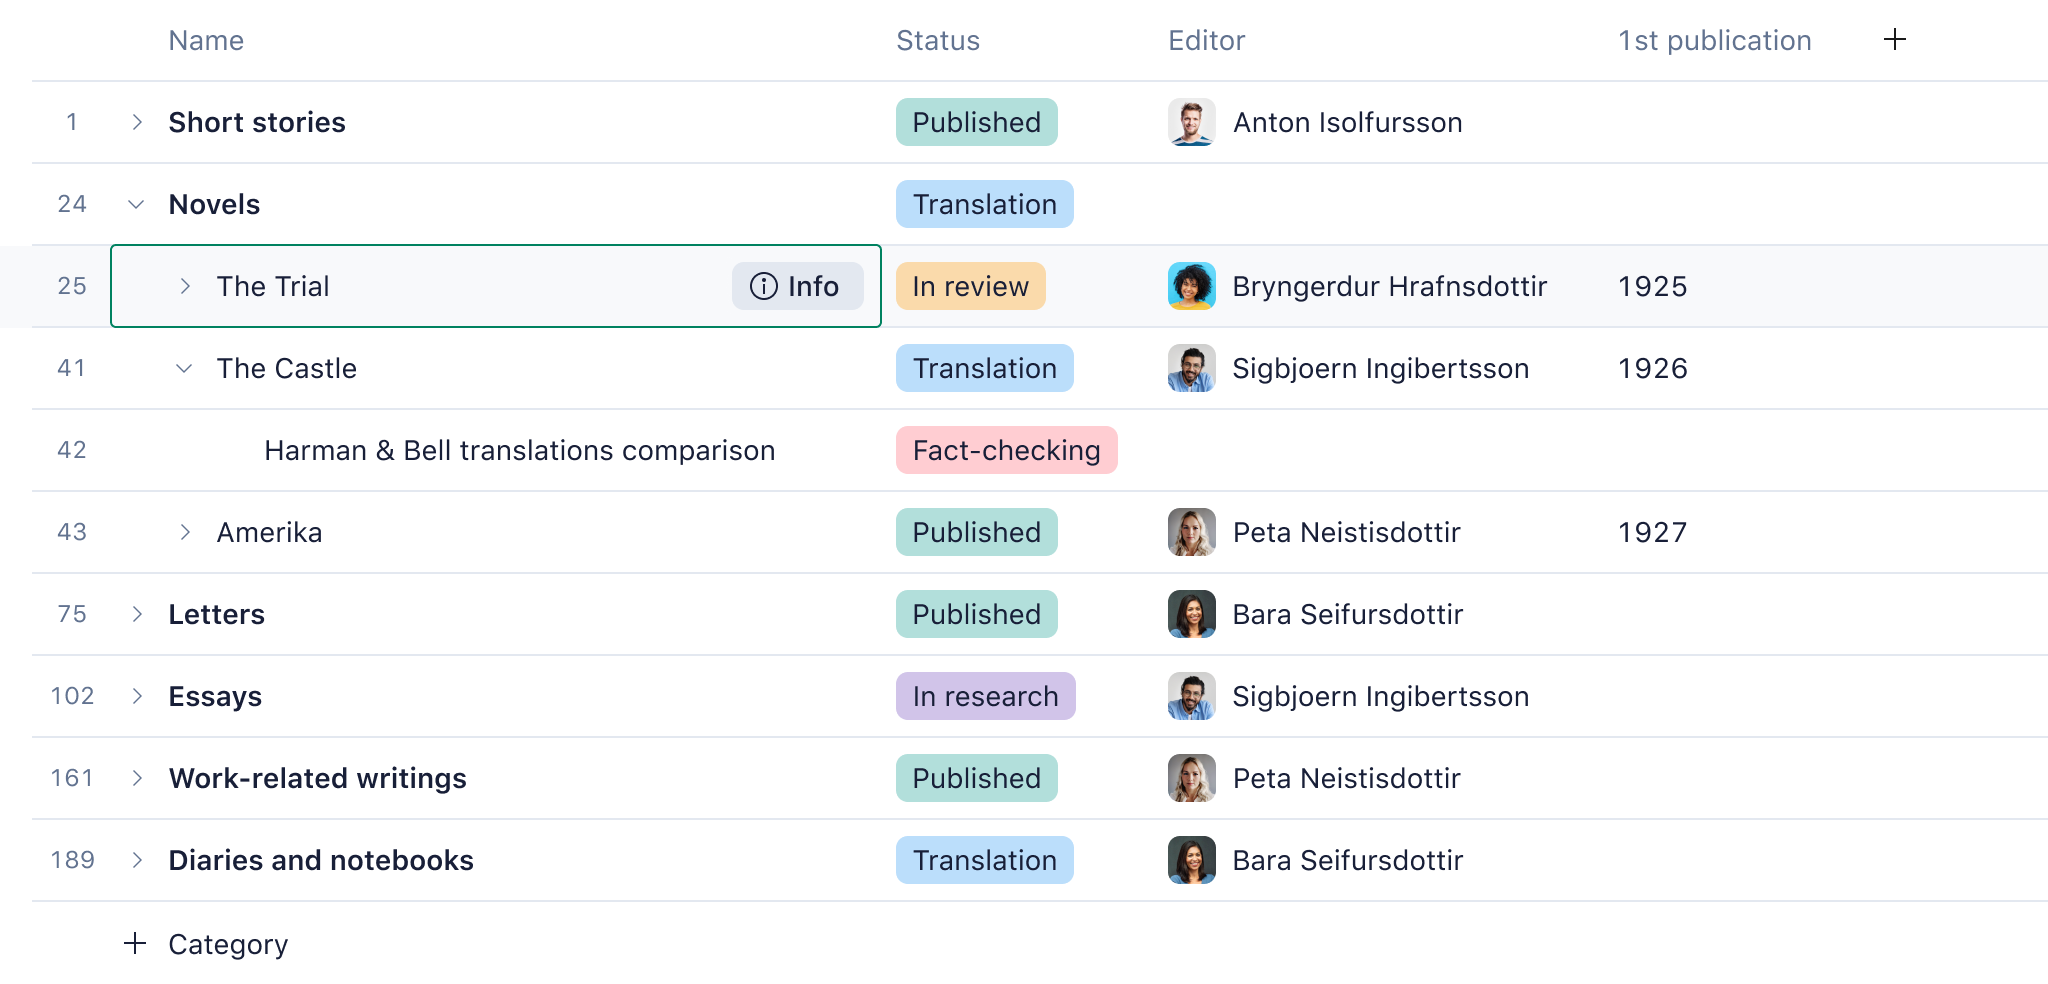
Task: Click the Fact-checking status tag
Action: 1006,450
